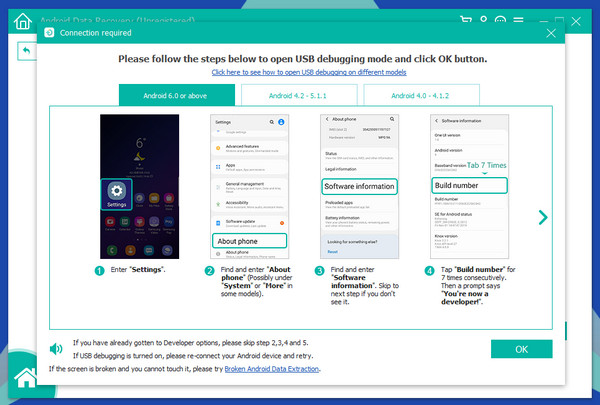600x405 pixels.
Task: Open the hamburger menu in the title bar
Action: pos(518,19)
